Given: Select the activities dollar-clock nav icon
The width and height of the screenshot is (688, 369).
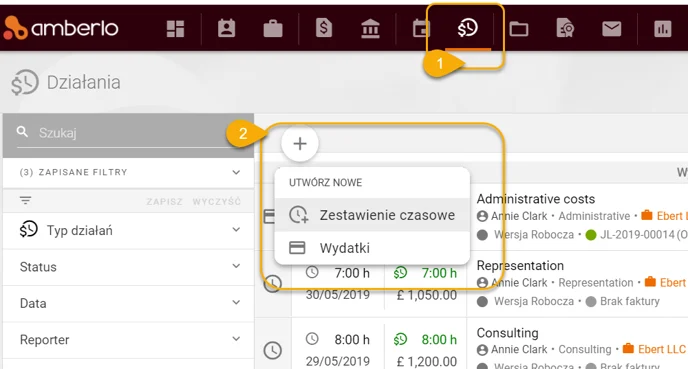Looking at the screenshot, I should coord(467,28).
